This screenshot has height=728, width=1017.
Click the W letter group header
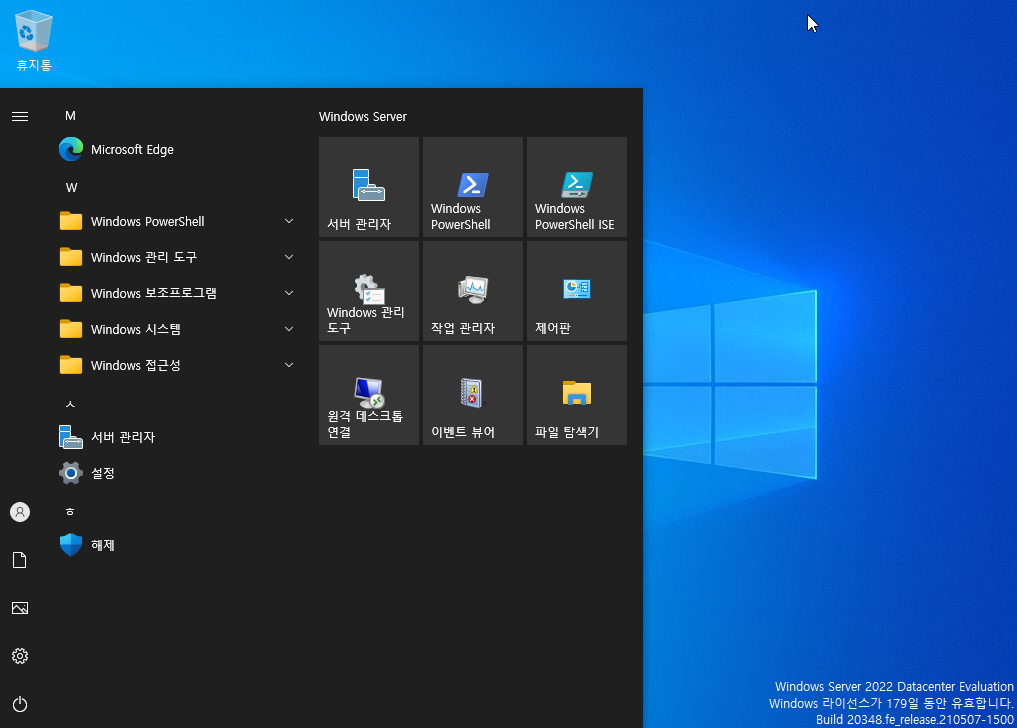(x=71, y=188)
